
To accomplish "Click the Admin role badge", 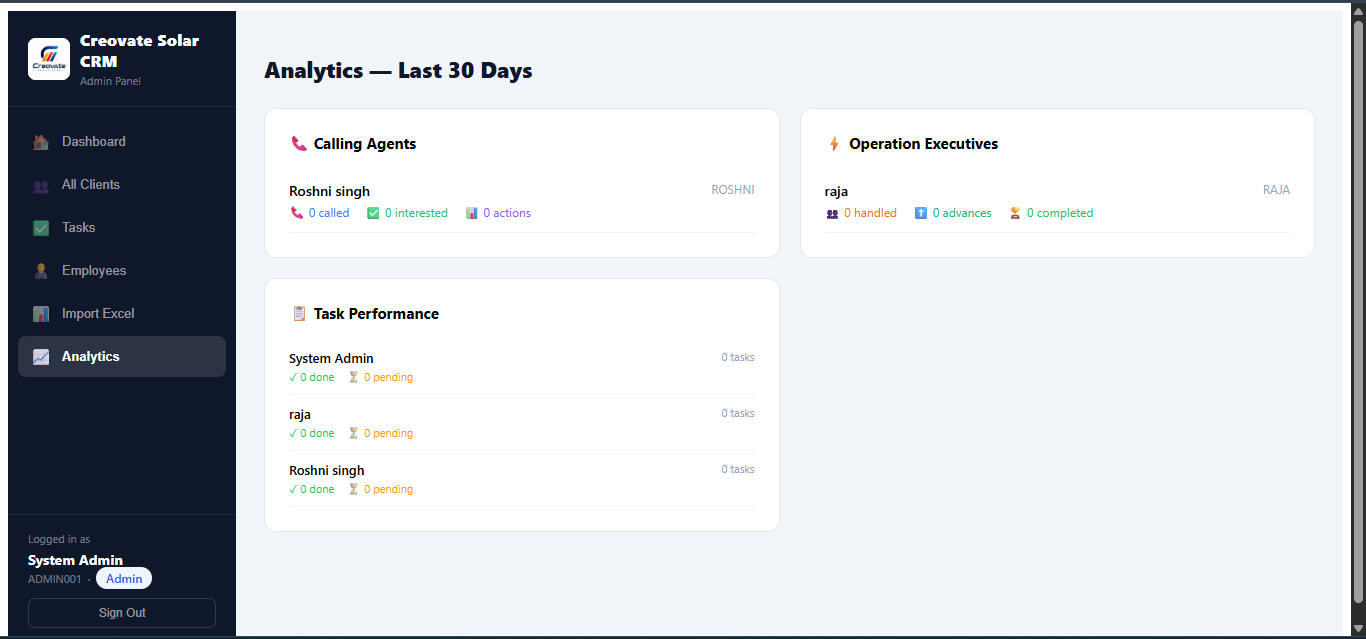I will [124, 579].
